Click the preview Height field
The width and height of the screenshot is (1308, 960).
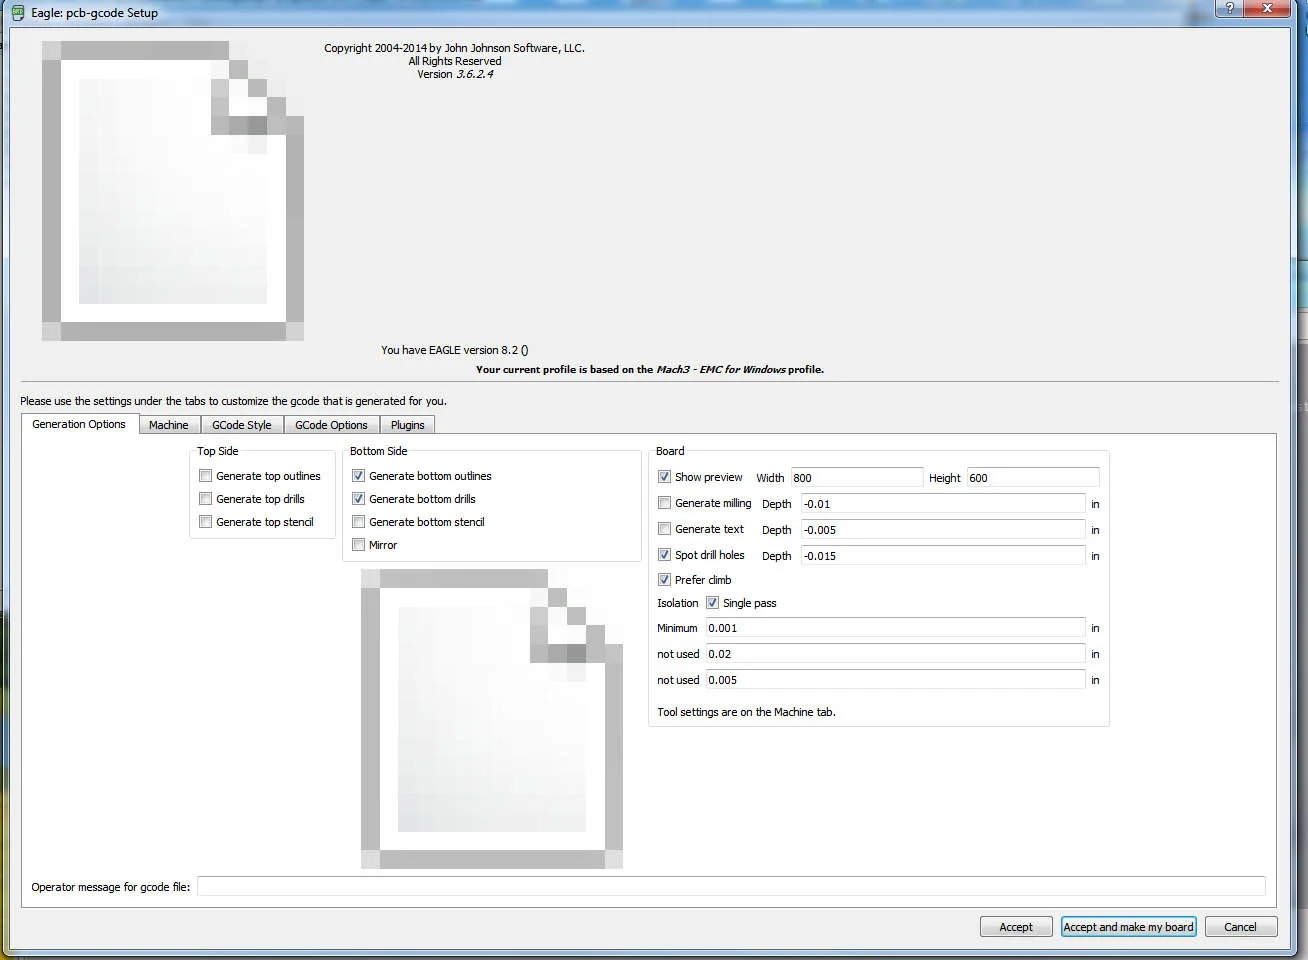(1033, 478)
